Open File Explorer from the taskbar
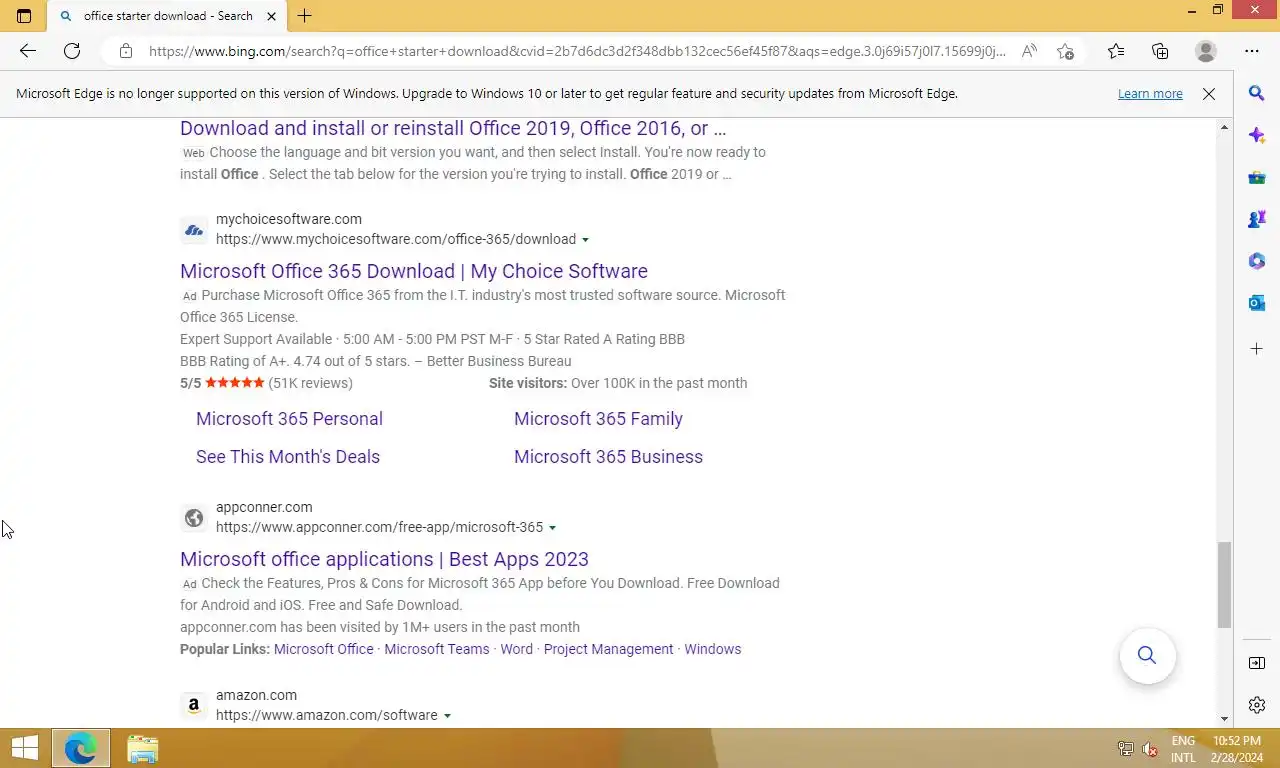This screenshot has height=768, width=1280. click(143, 749)
